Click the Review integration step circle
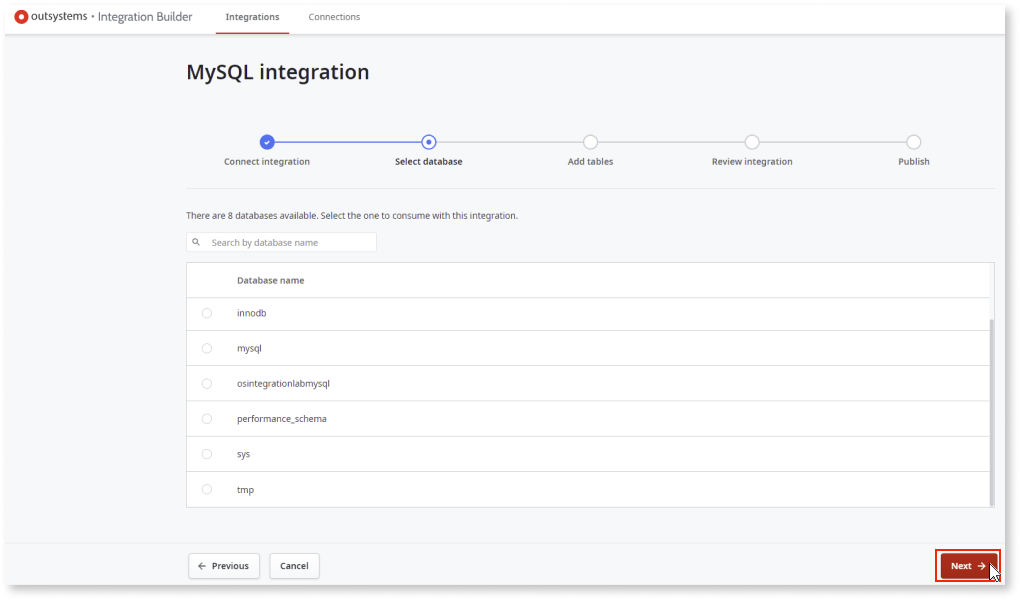The height and width of the screenshot is (600, 1020). pos(752,142)
